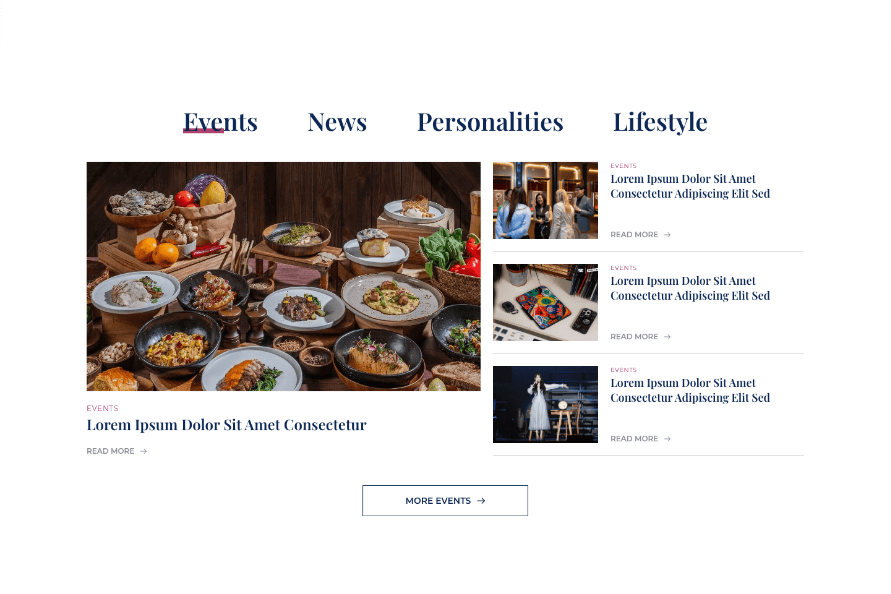Open the thumbnail of people talking

546,200
